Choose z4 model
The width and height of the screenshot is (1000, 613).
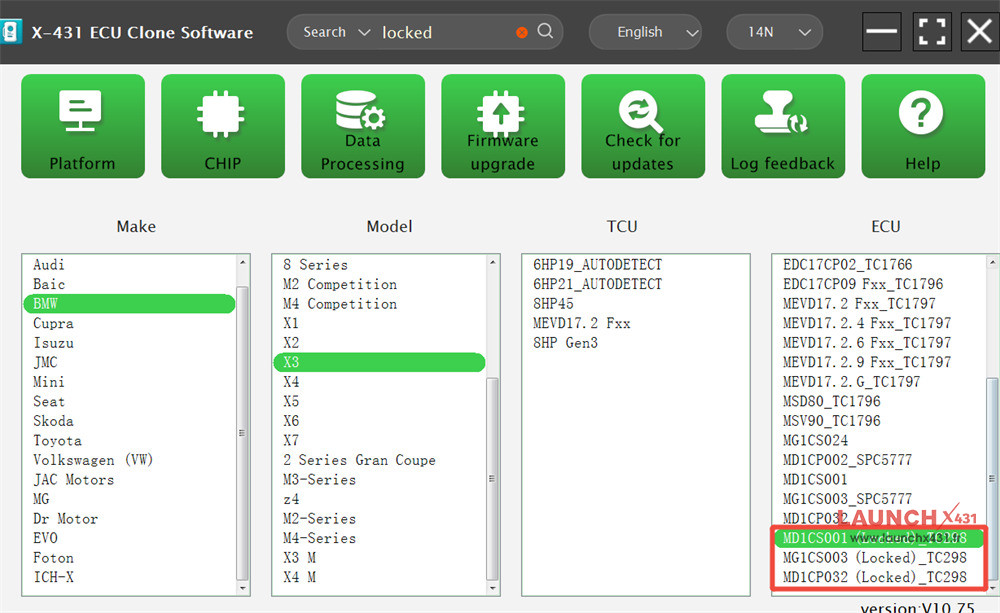(291, 499)
